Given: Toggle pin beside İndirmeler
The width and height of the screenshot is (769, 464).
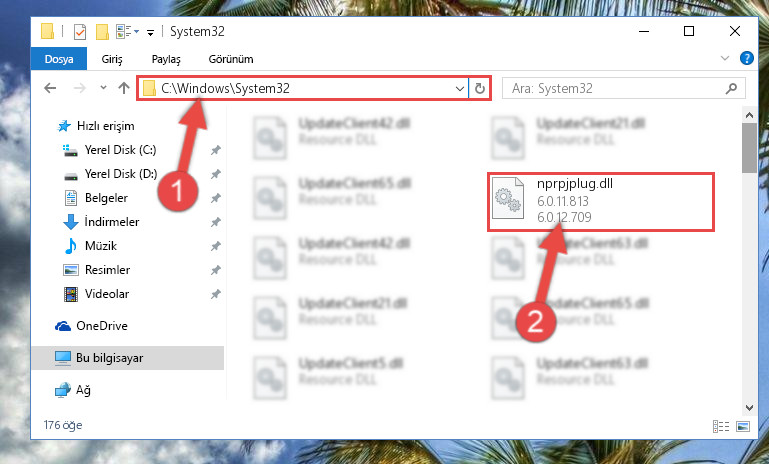Looking at the screenshot, I should click(x=215, y=222).
